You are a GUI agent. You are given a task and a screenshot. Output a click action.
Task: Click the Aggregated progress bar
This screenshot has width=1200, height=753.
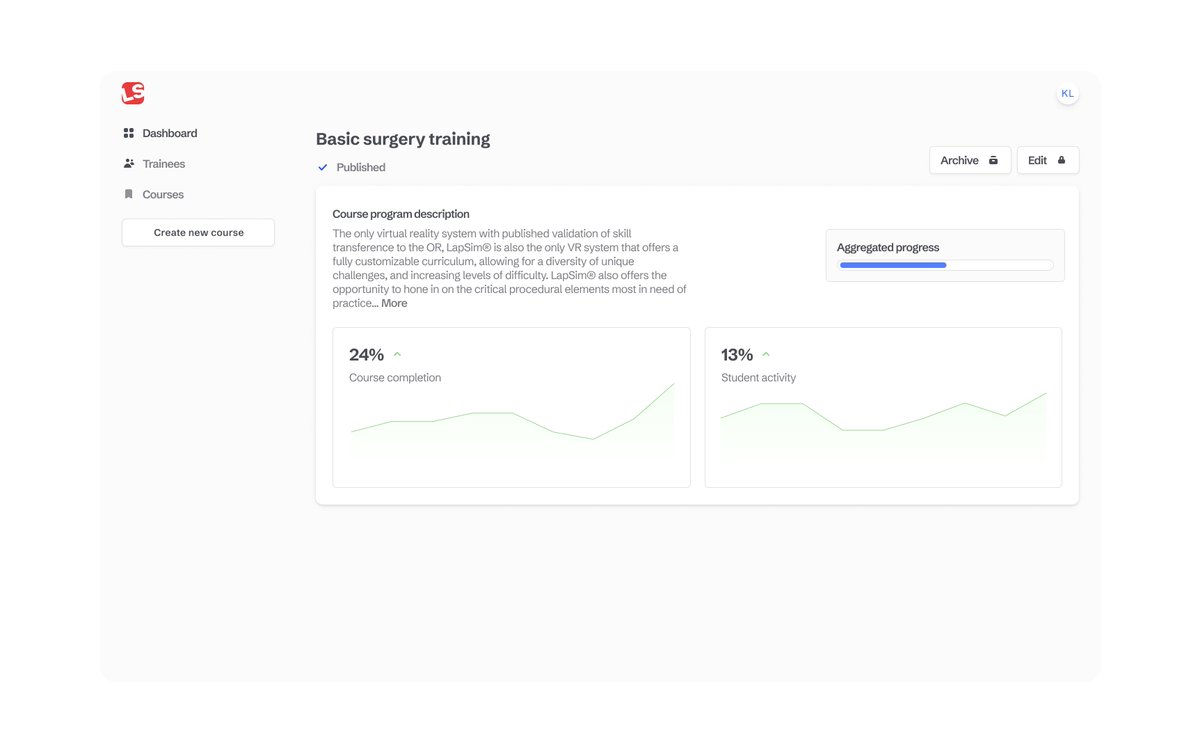point(946,265)
